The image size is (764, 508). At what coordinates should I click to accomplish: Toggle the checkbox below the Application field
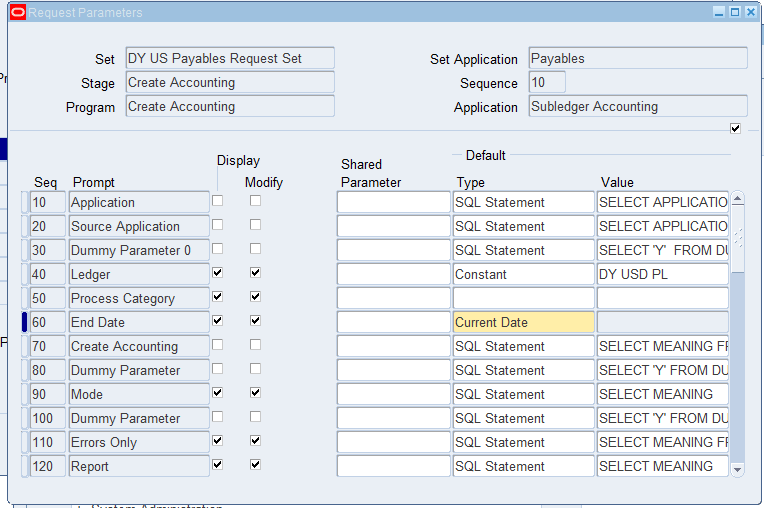(735, 129)
